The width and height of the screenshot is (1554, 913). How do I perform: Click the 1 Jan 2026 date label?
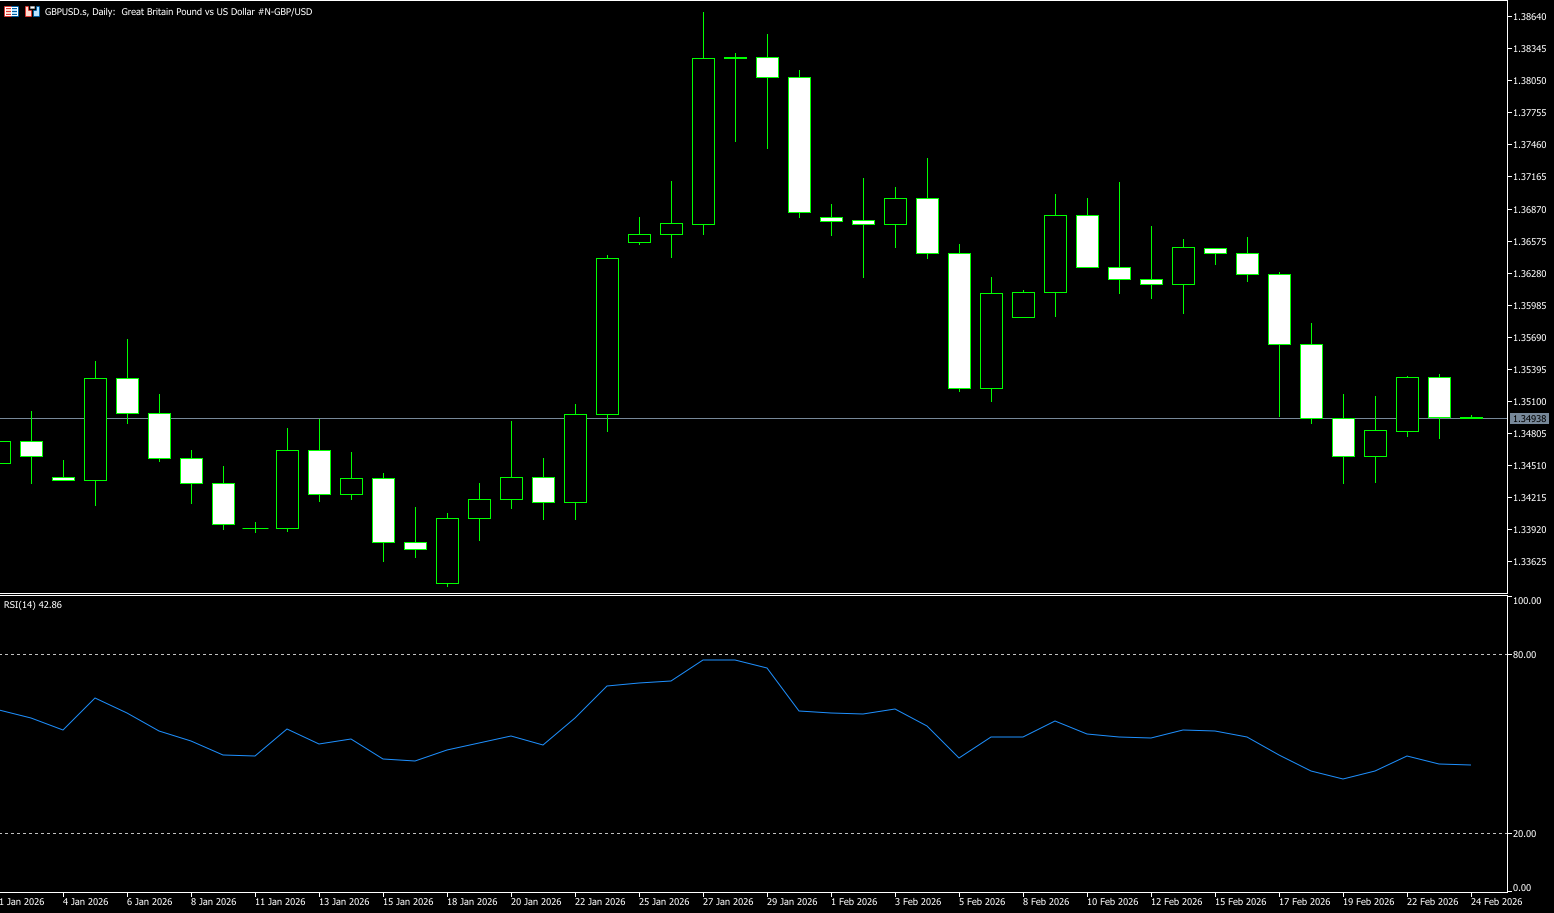pyautogui.click(x=22, y=902)
